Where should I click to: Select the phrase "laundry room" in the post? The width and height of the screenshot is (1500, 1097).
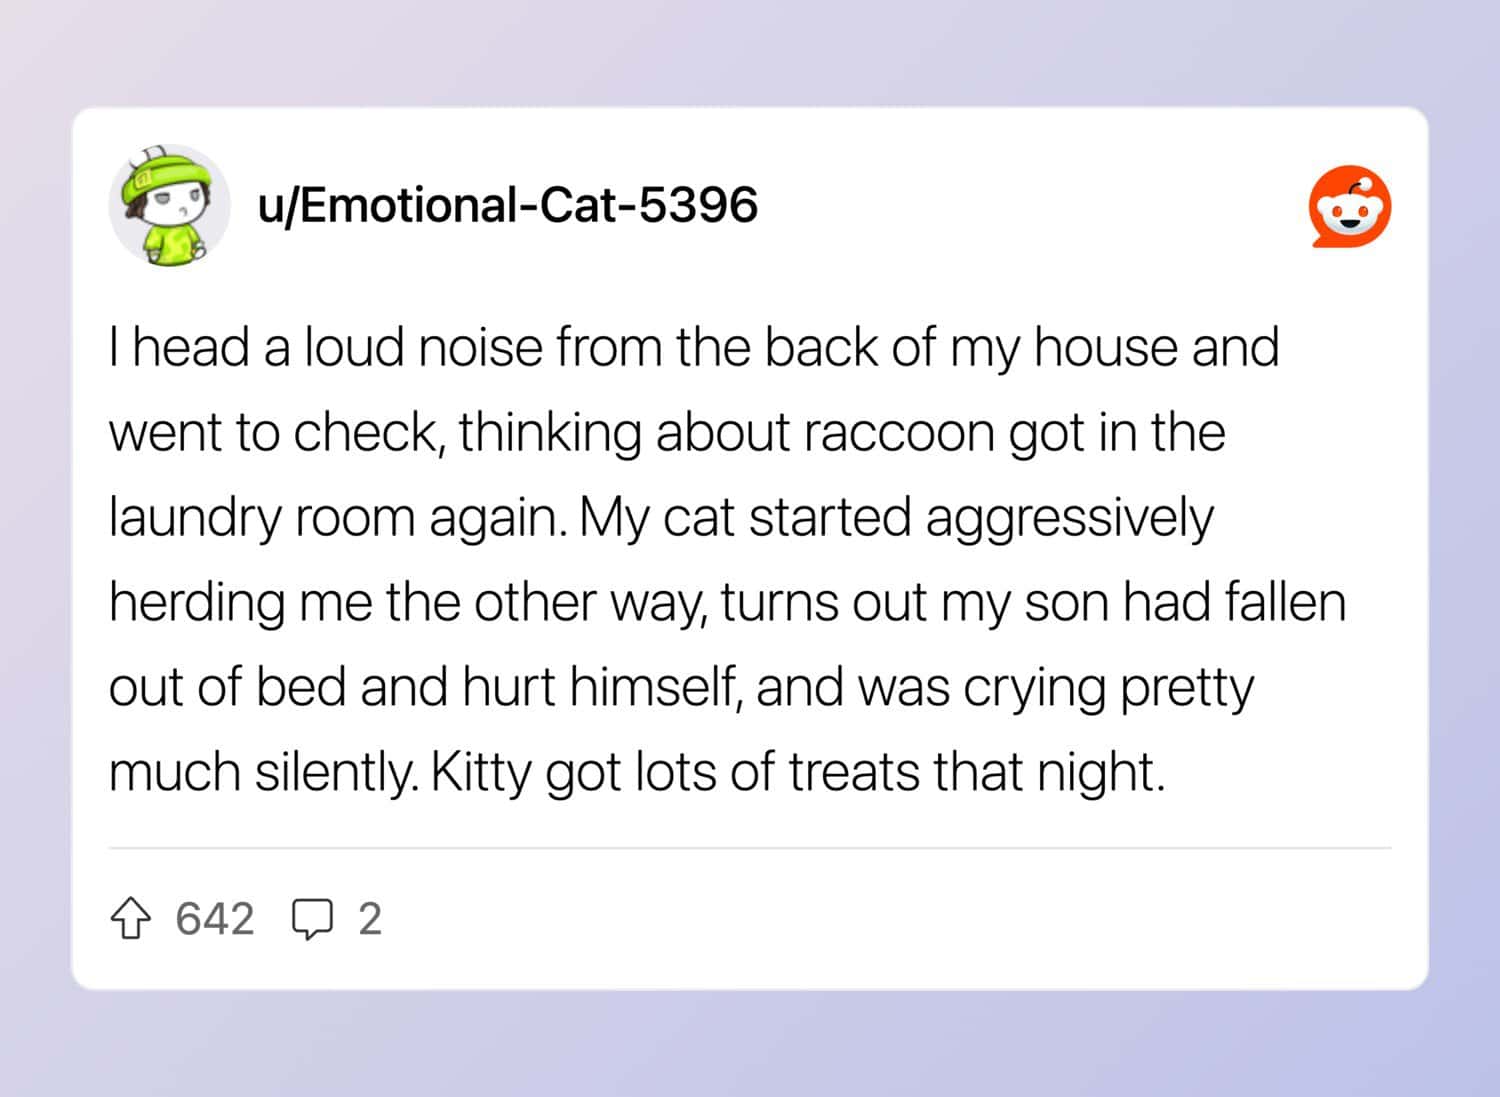coord(261,518)
